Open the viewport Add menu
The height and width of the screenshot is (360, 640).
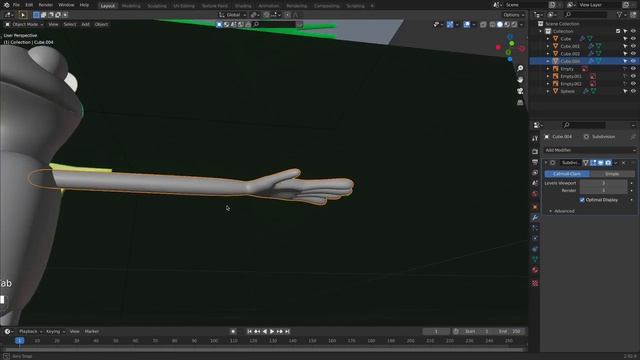(x=85, y=24)
